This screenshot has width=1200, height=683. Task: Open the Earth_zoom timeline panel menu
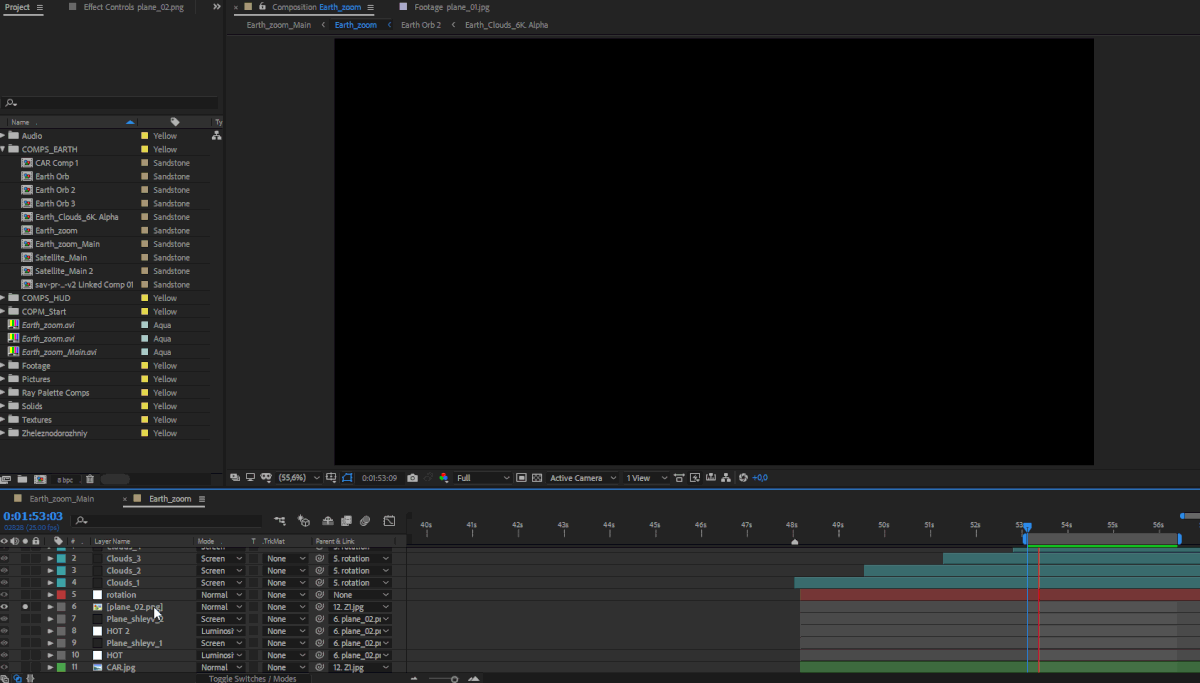tap(201, 498)
